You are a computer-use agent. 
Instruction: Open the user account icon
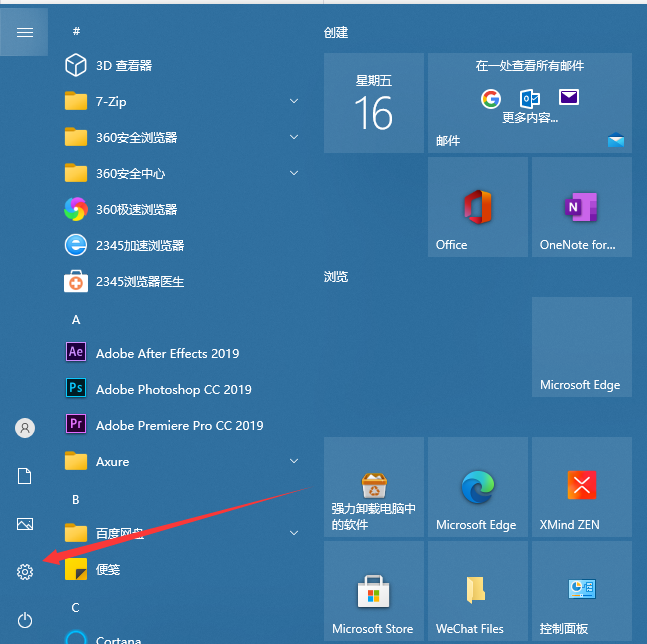point(25,428)
